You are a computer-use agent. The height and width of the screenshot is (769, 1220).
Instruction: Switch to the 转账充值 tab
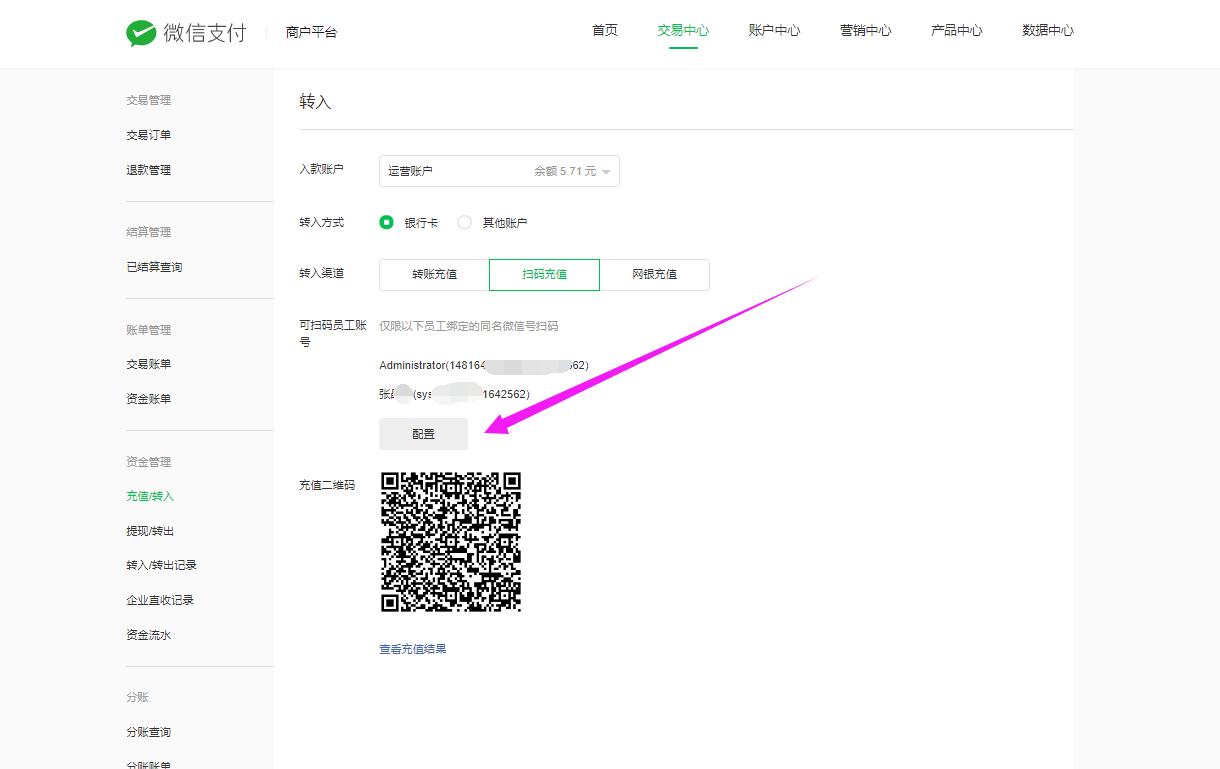tap(433, 275)
